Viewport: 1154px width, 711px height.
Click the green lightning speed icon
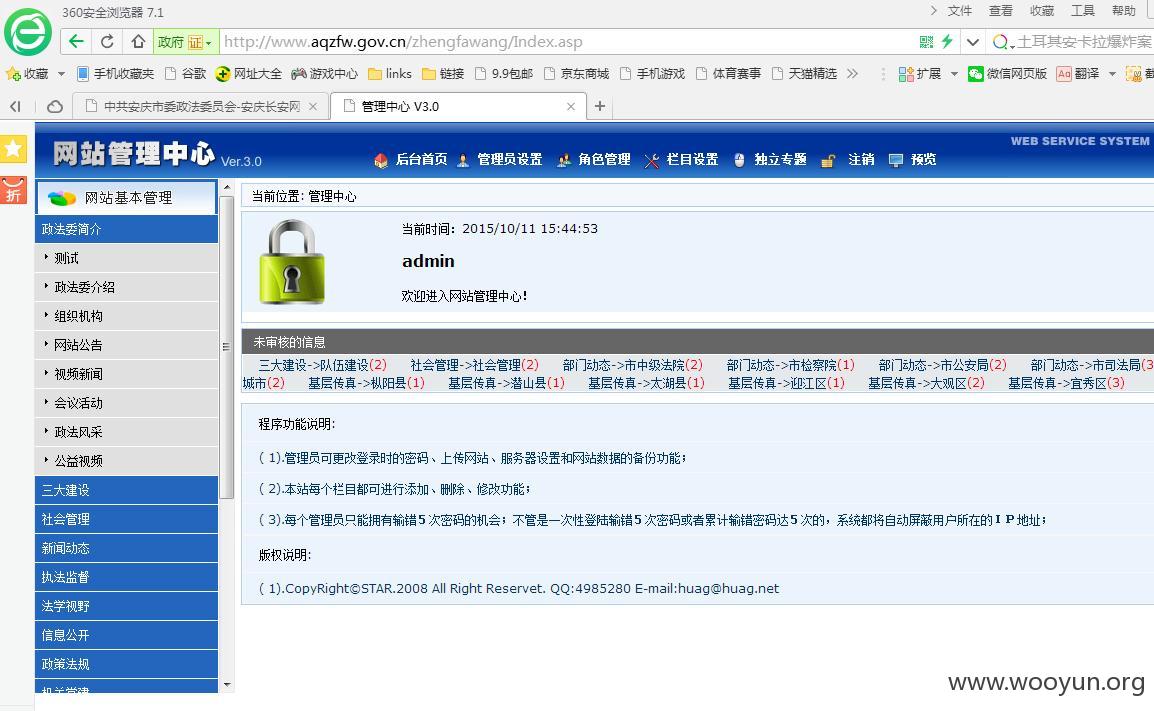click(x=947, y=42)
